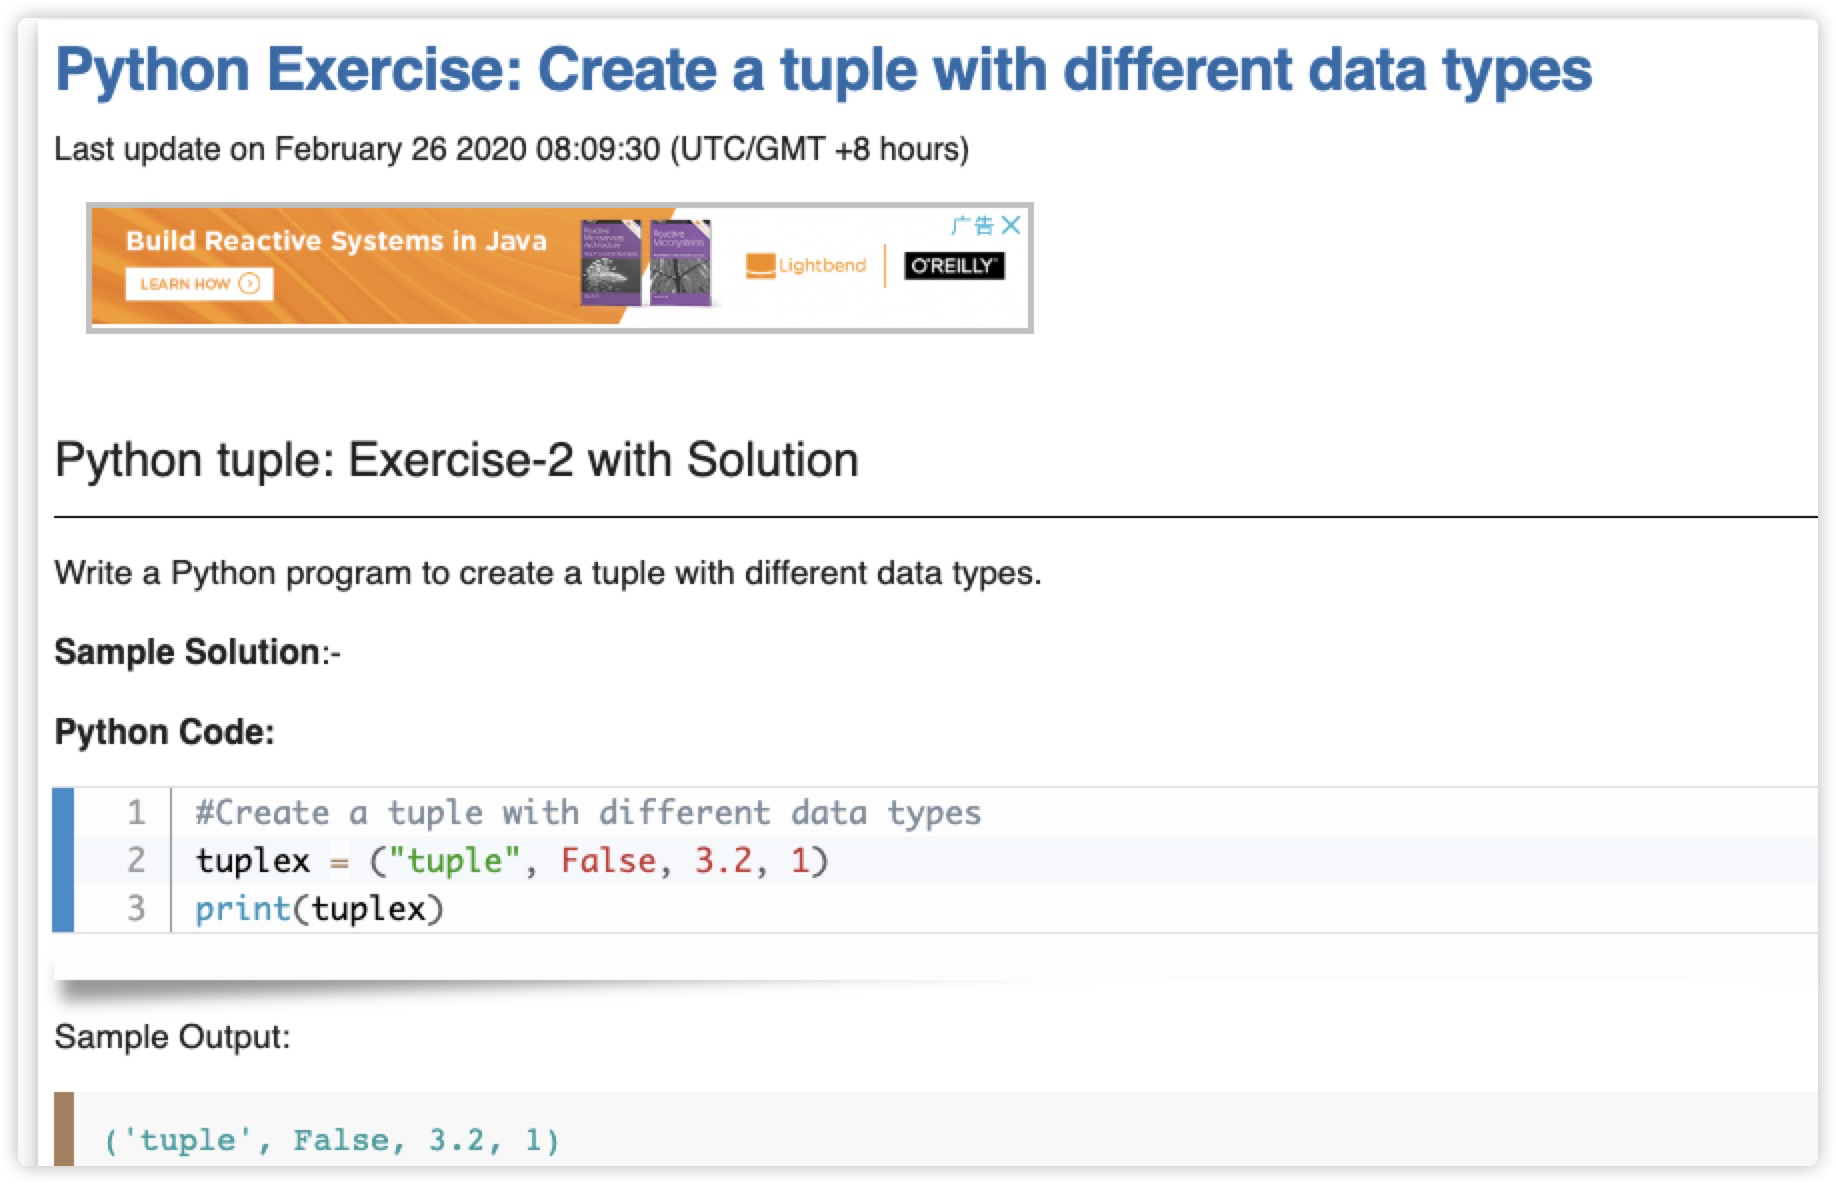Click the #Create a tuple comment line

click(588, 812)
